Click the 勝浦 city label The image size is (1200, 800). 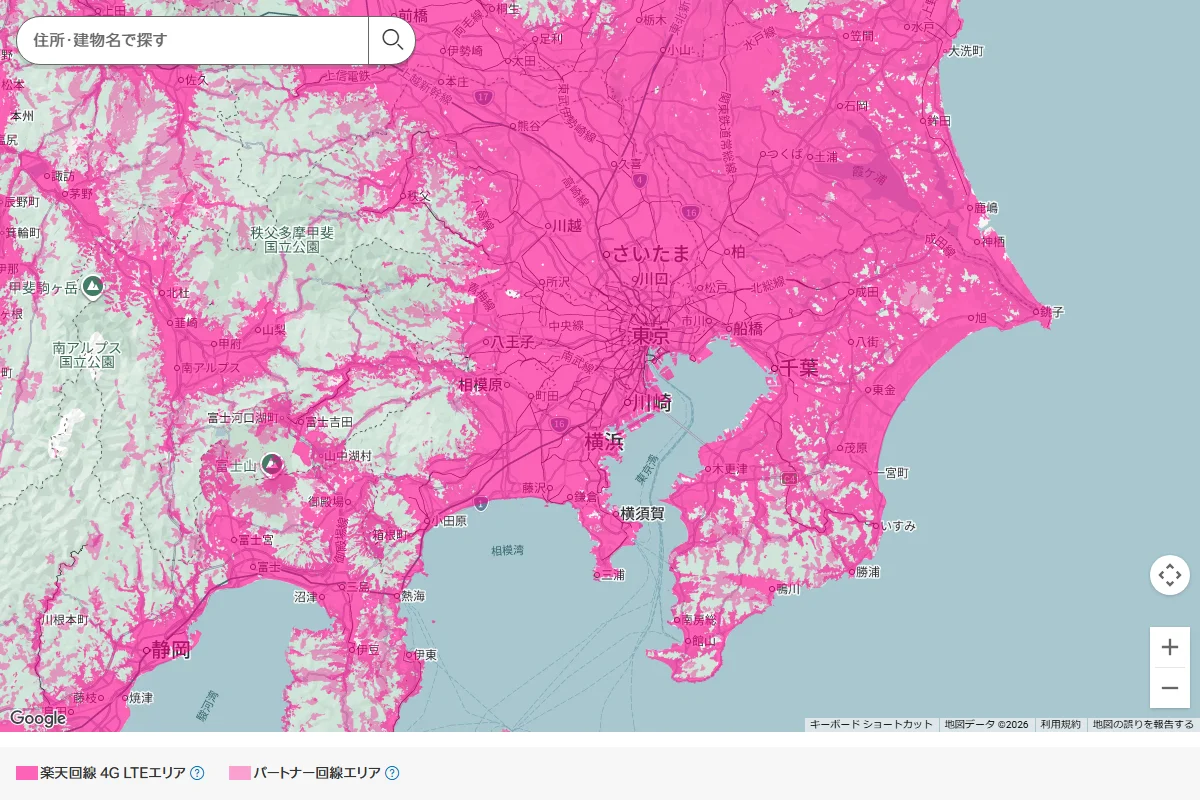tap(867, 572)
